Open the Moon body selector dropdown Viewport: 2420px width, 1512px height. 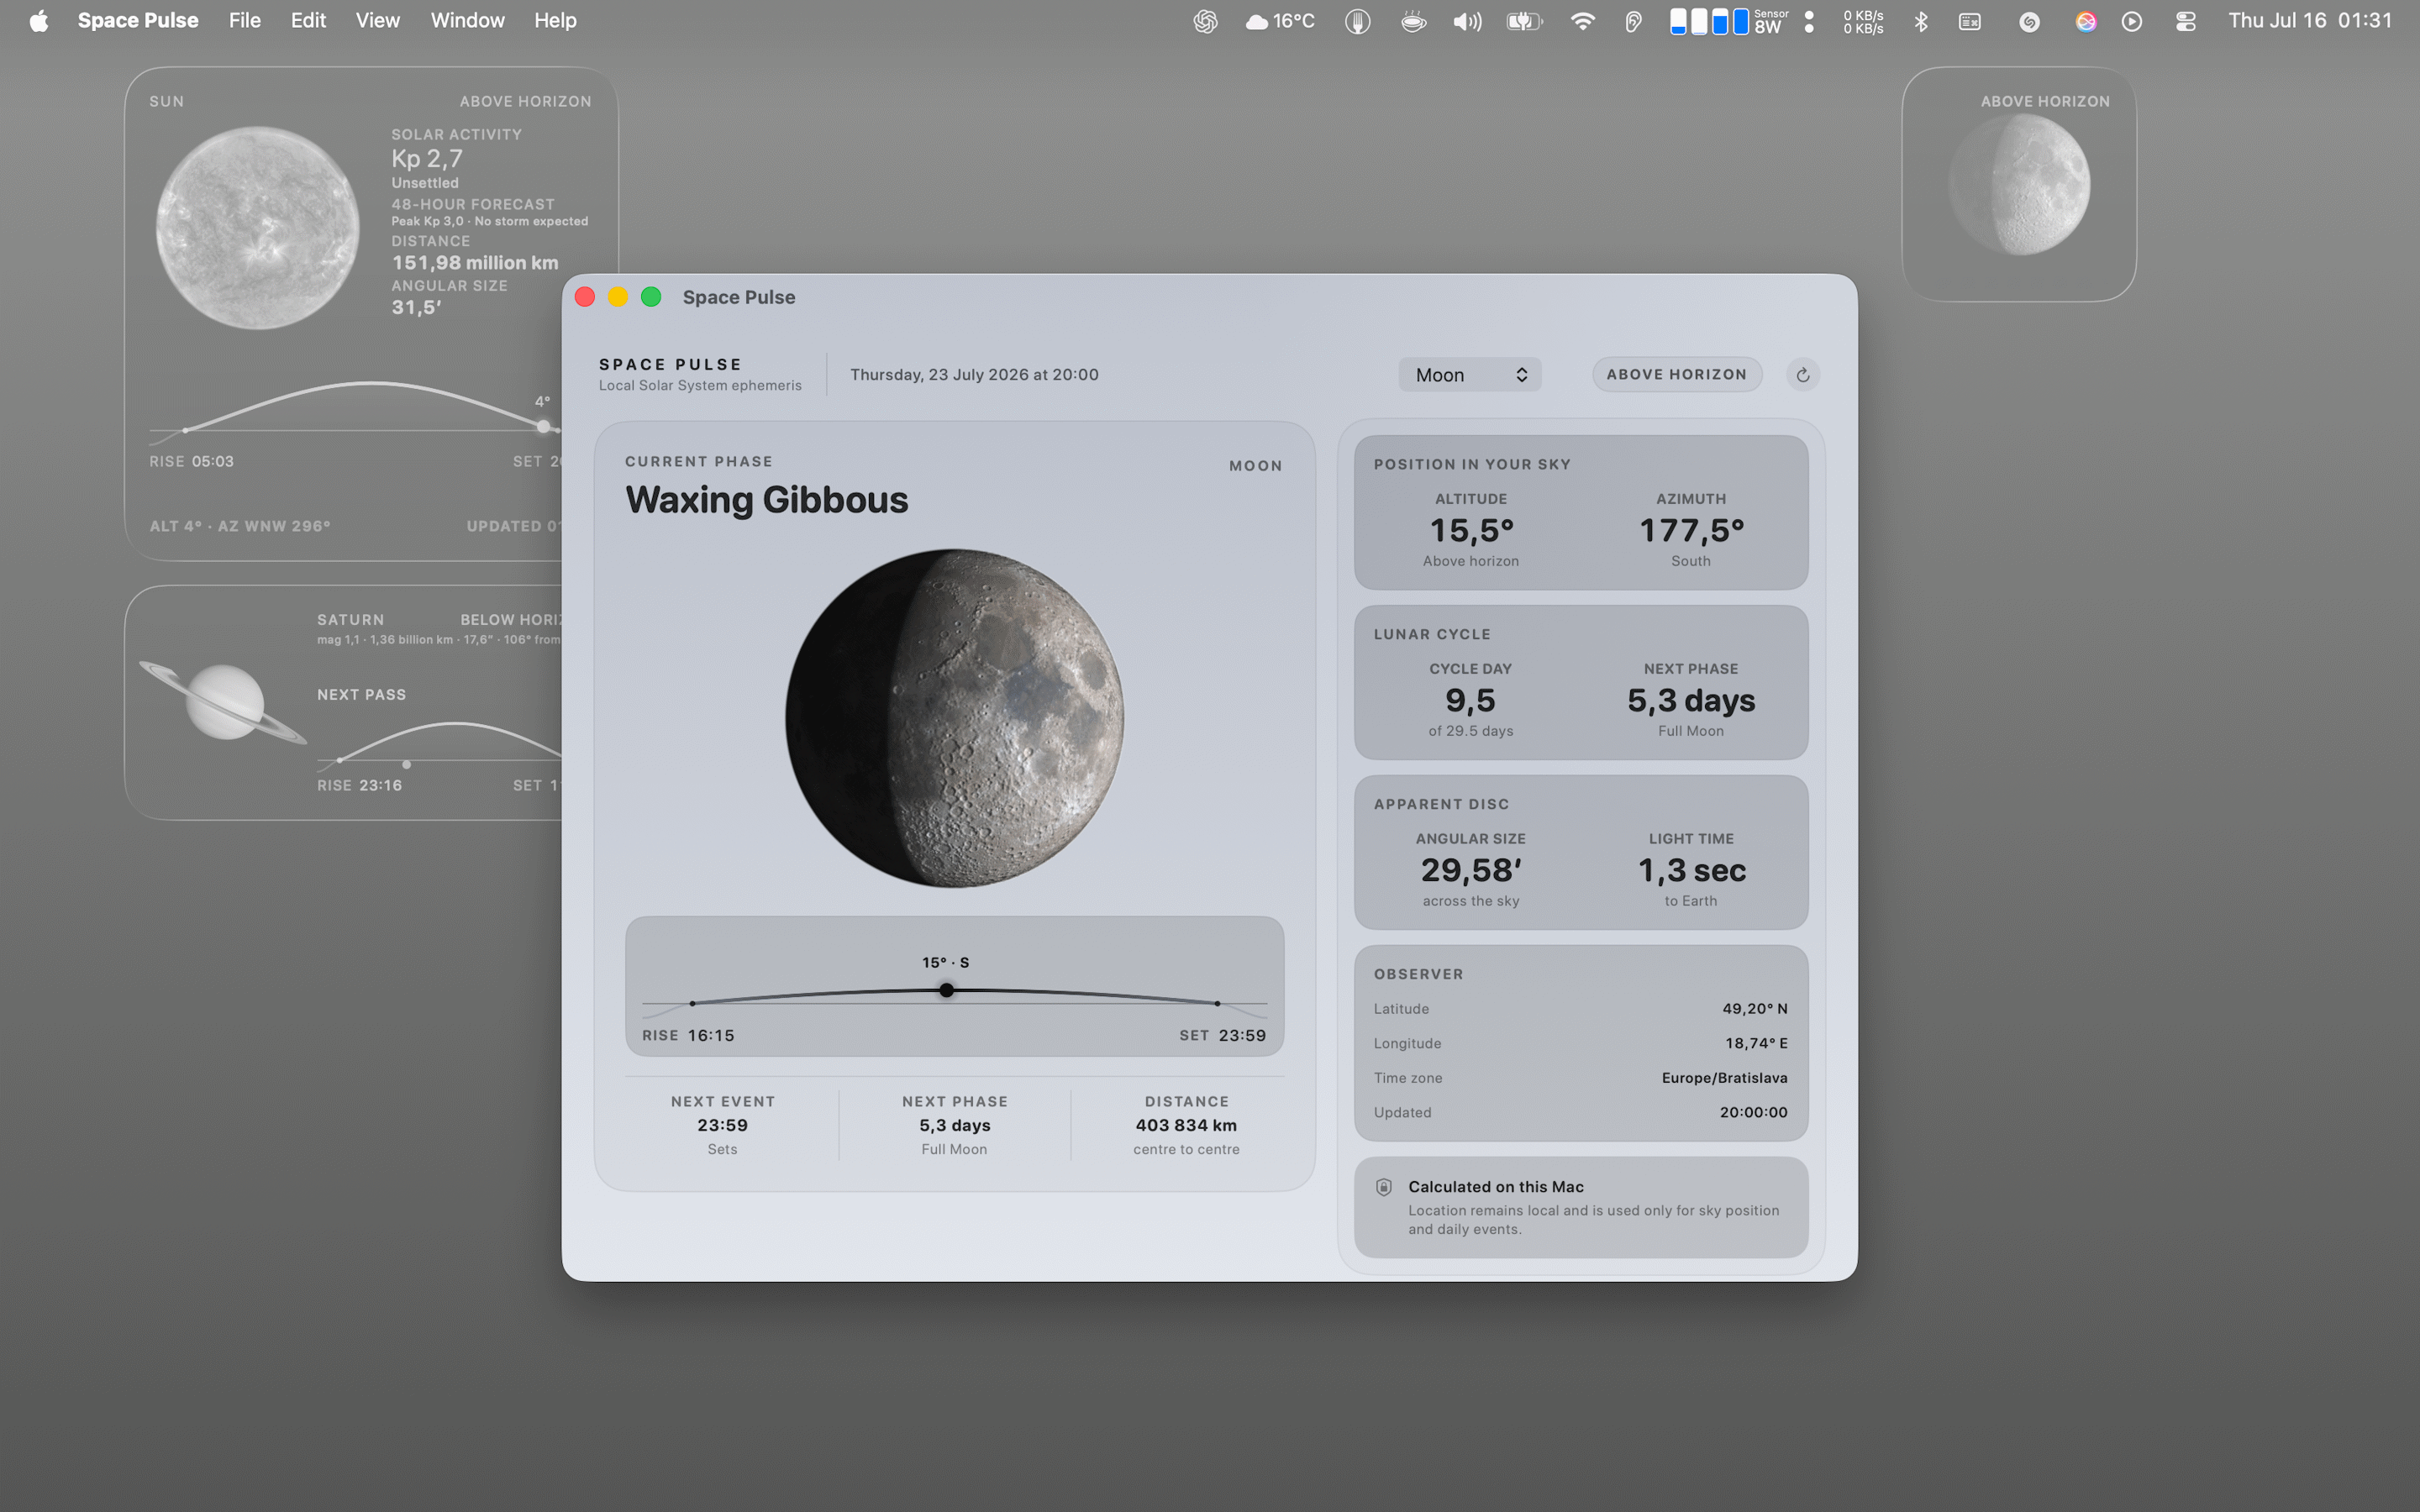1470,375
